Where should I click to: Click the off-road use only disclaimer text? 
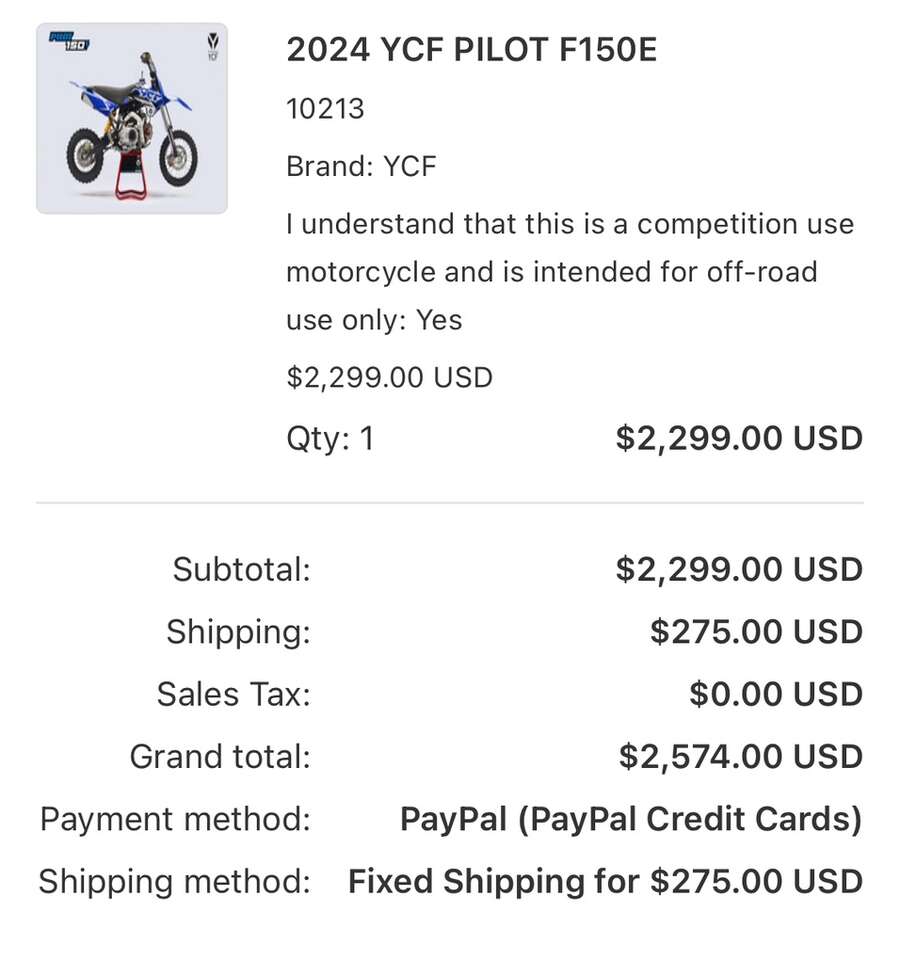coord(569,271)
